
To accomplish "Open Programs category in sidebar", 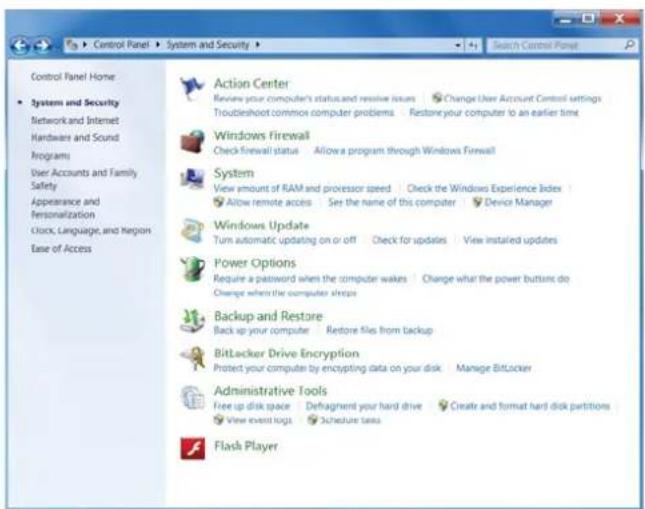I will [50, 156].
